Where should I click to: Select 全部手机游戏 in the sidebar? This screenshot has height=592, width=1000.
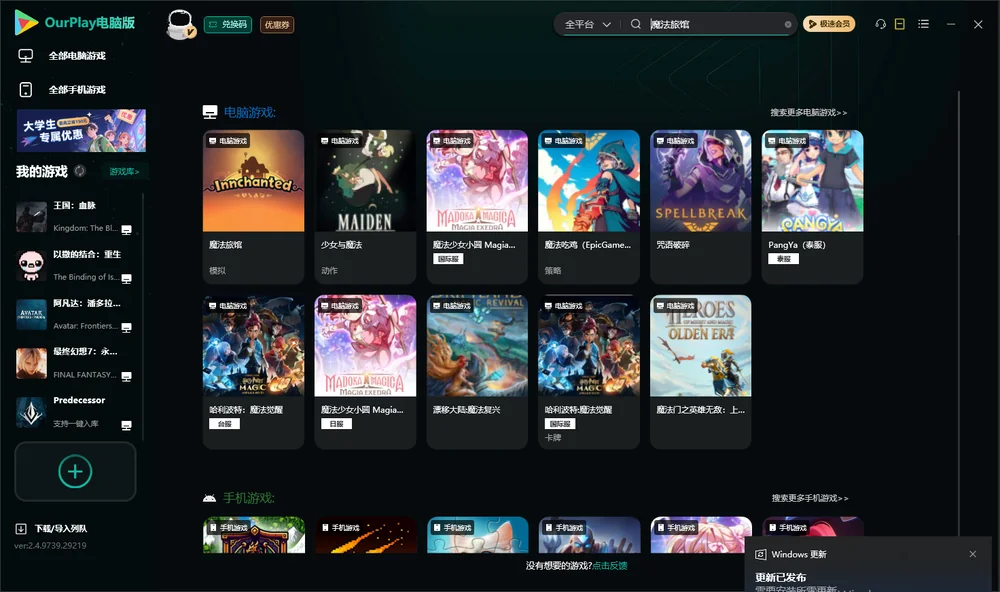pos(77,89)
